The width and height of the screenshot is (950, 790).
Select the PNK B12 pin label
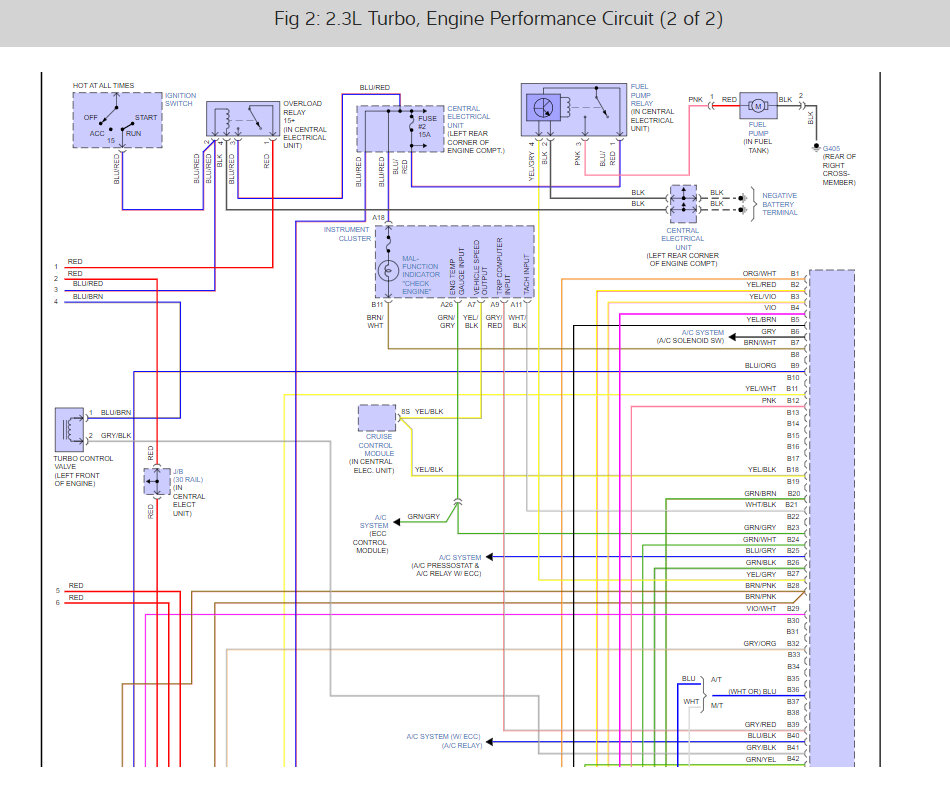pyautogui.click(x=781, y=401)
